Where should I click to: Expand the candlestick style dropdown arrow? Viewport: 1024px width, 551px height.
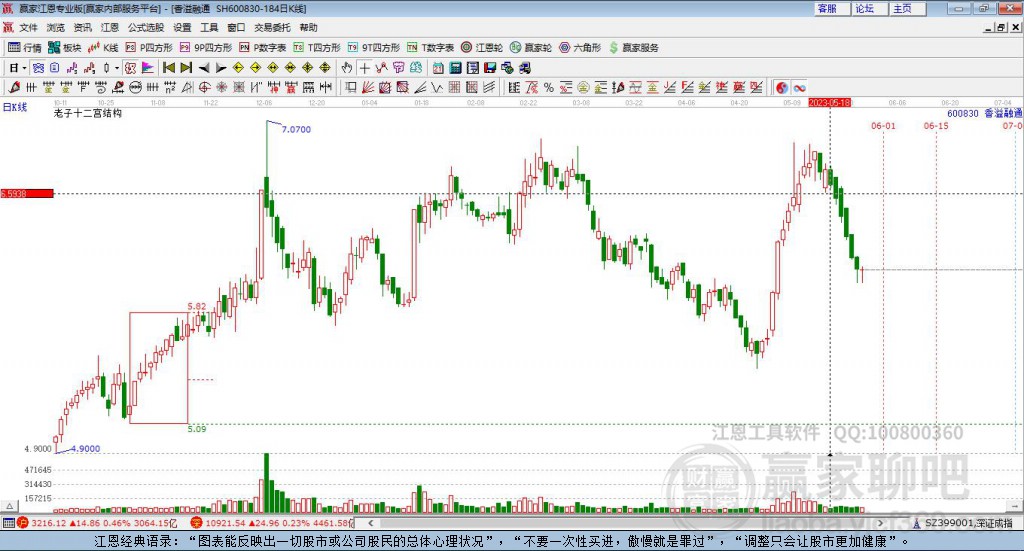click(x=117, y=68)
